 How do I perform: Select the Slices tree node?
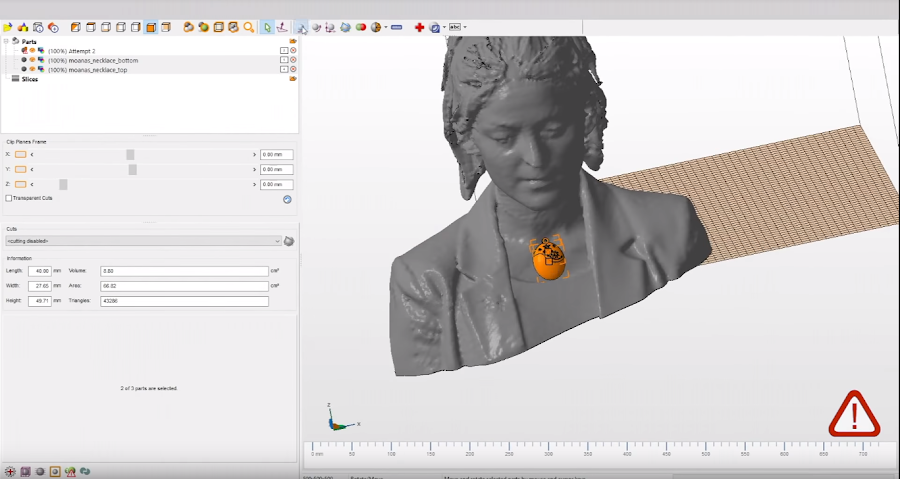click(30, 79)
